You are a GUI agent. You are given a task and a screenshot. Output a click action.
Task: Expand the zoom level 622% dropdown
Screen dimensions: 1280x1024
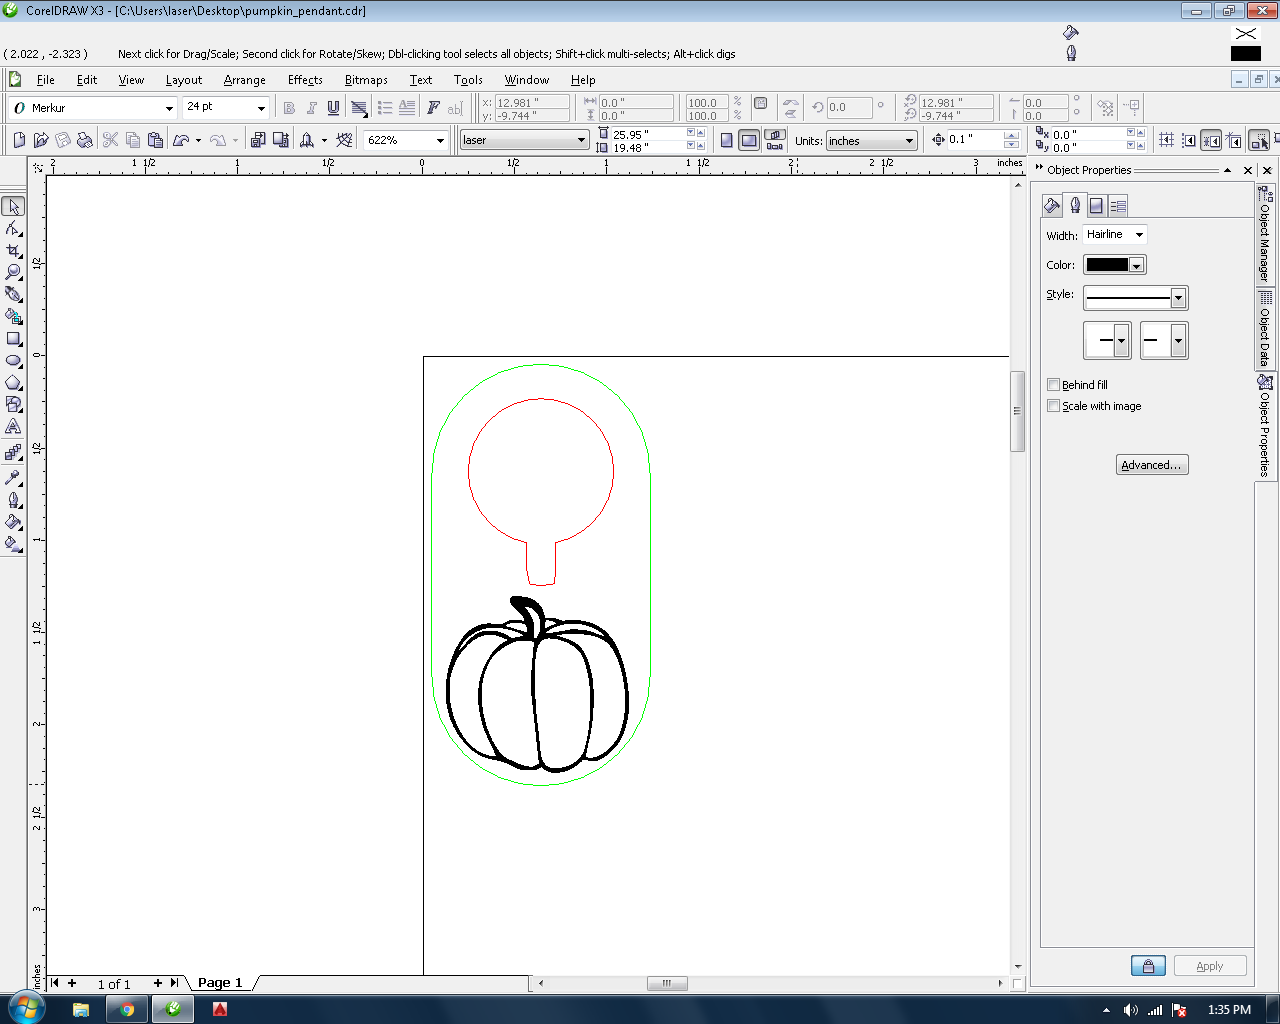pyautogui.click(x=439, y=141)
